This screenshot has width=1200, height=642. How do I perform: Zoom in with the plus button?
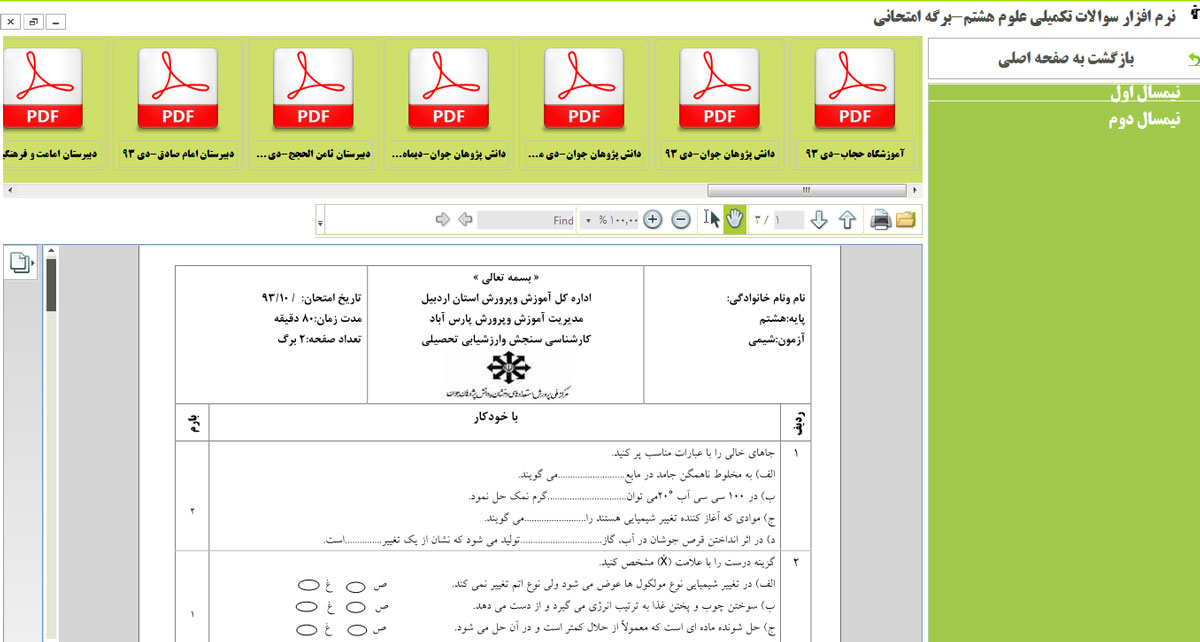653,220
